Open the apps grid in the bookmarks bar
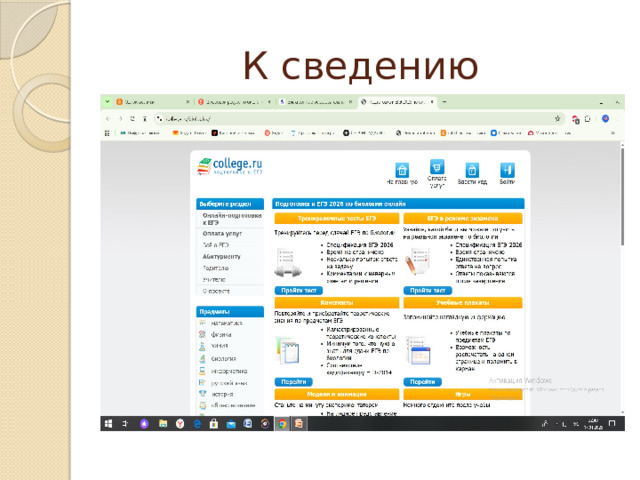 pos(107,133)
